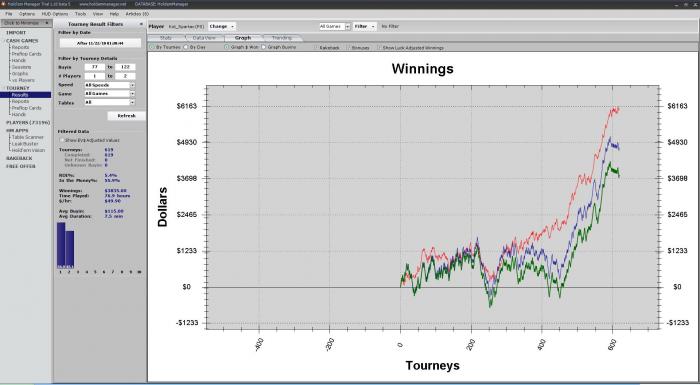This screenshot has height=385, width=700.
Task: Click the Click to Minimize button
Action: tap(25, 23)
